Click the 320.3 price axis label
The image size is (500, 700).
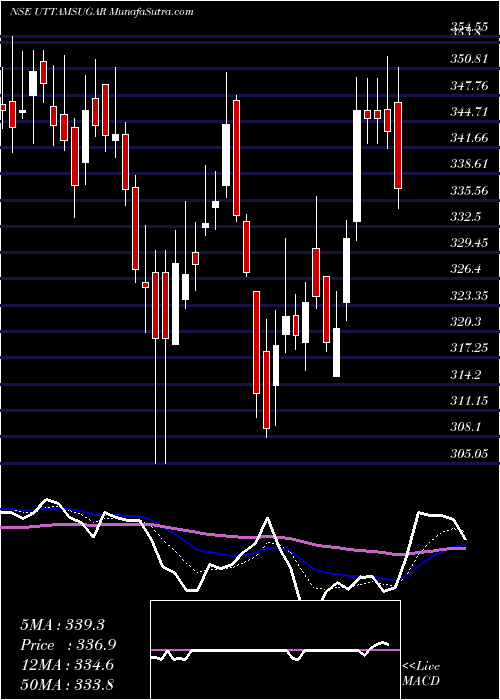tap(466, 322)
